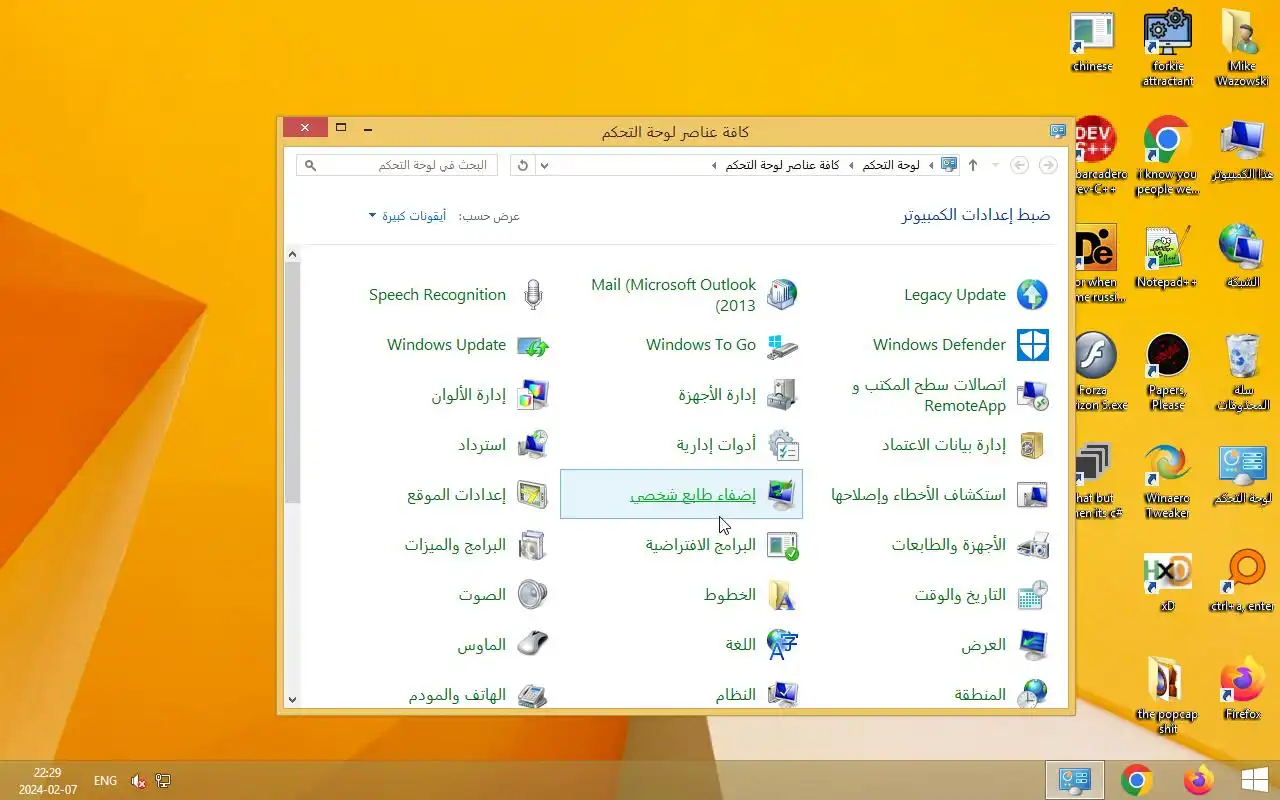Open System (النظام) icon
Screen dimensions: 1280x800
point(782,694)
